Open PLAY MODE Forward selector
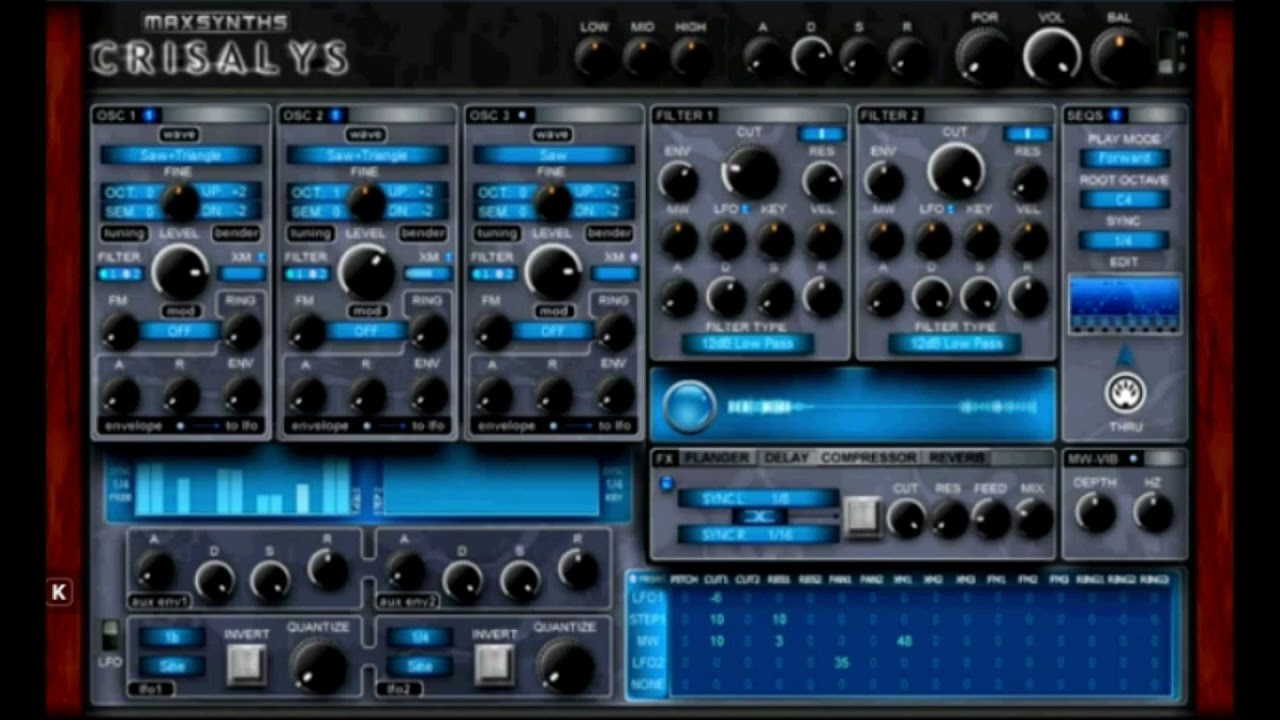This screenshot has width=1280, height=720. [1125, 158]
